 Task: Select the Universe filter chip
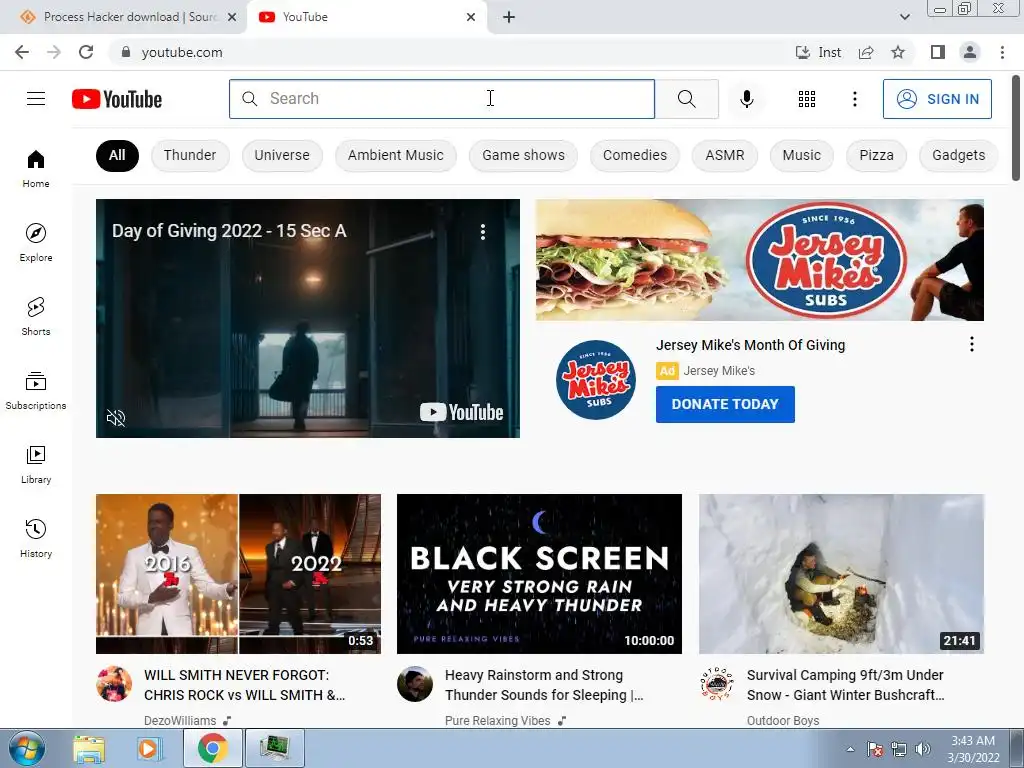click(x=282, y=155)
